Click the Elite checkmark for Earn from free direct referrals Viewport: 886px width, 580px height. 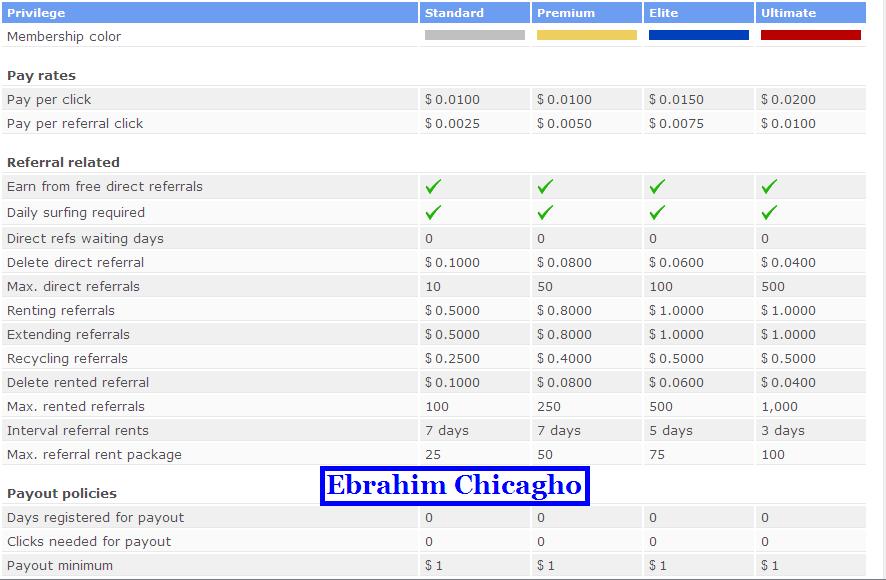click(x=657, y=187)
